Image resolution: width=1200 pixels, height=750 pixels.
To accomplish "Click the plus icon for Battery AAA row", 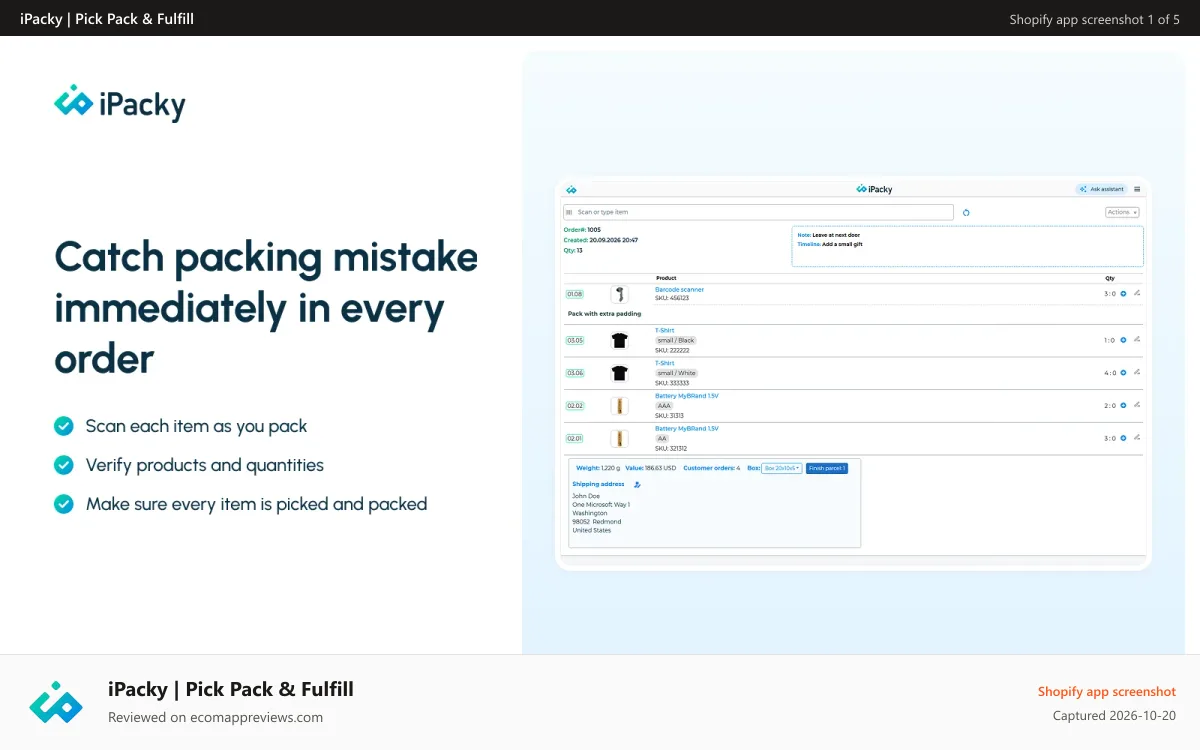I will [1123, 406].
